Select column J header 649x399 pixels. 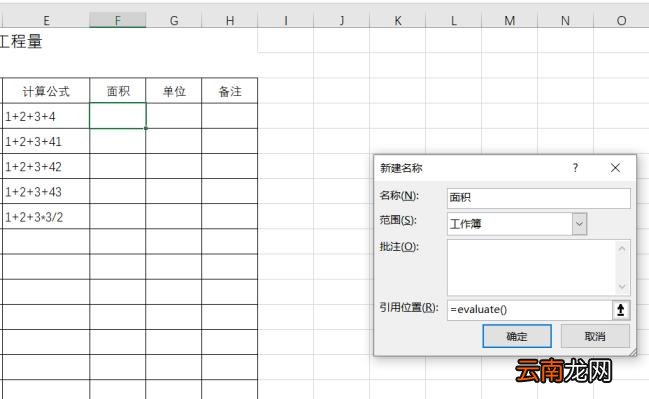[341, 20]
